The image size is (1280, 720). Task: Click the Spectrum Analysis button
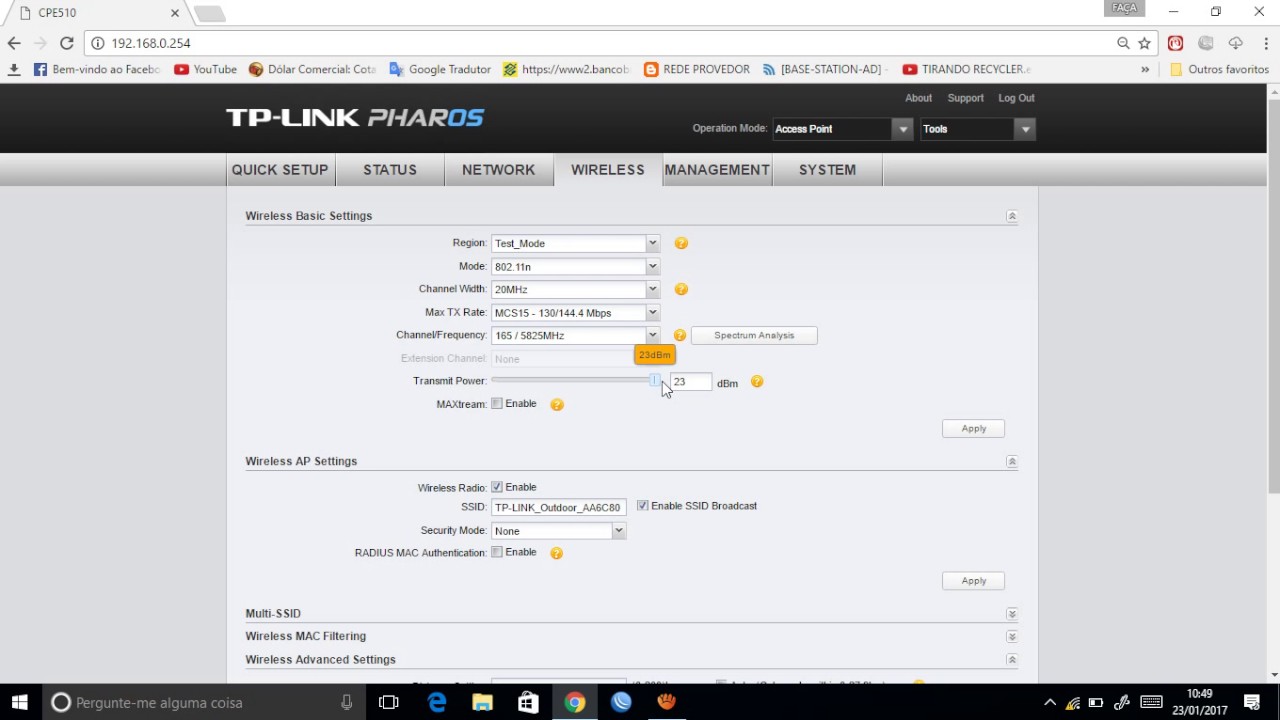pos(754,335)
